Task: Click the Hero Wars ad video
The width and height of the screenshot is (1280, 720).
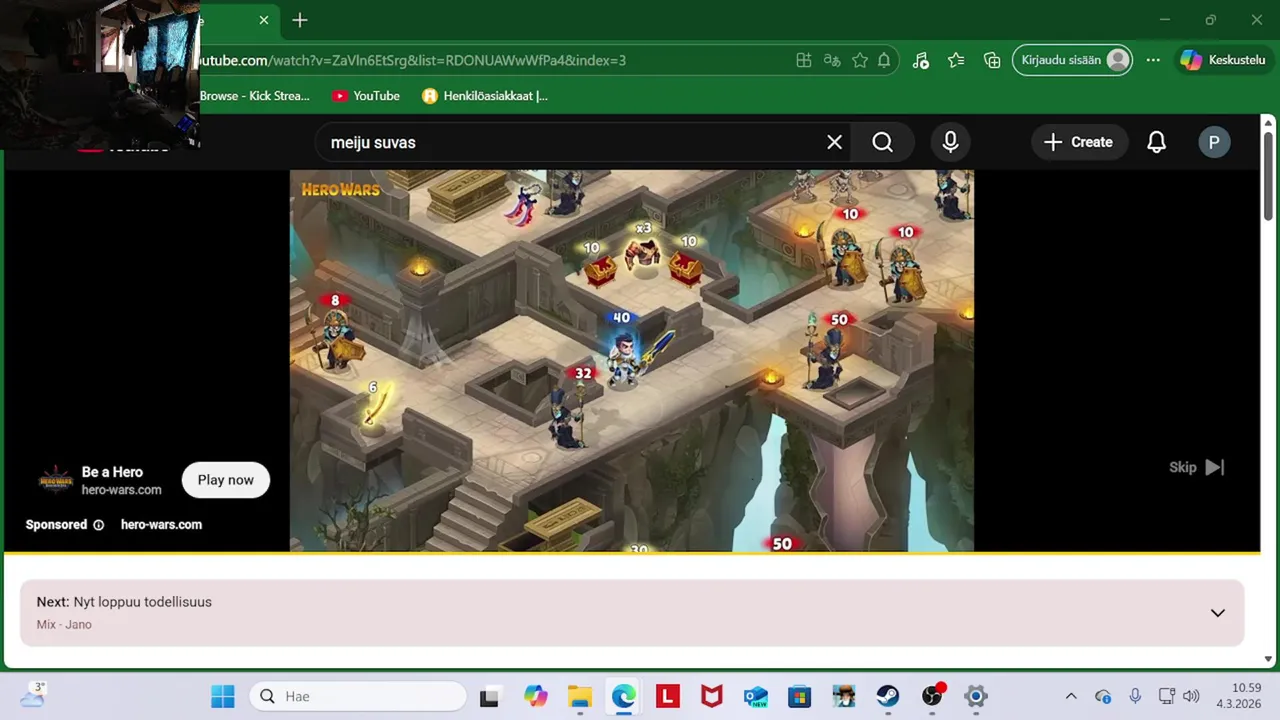Action: (632, 360)
